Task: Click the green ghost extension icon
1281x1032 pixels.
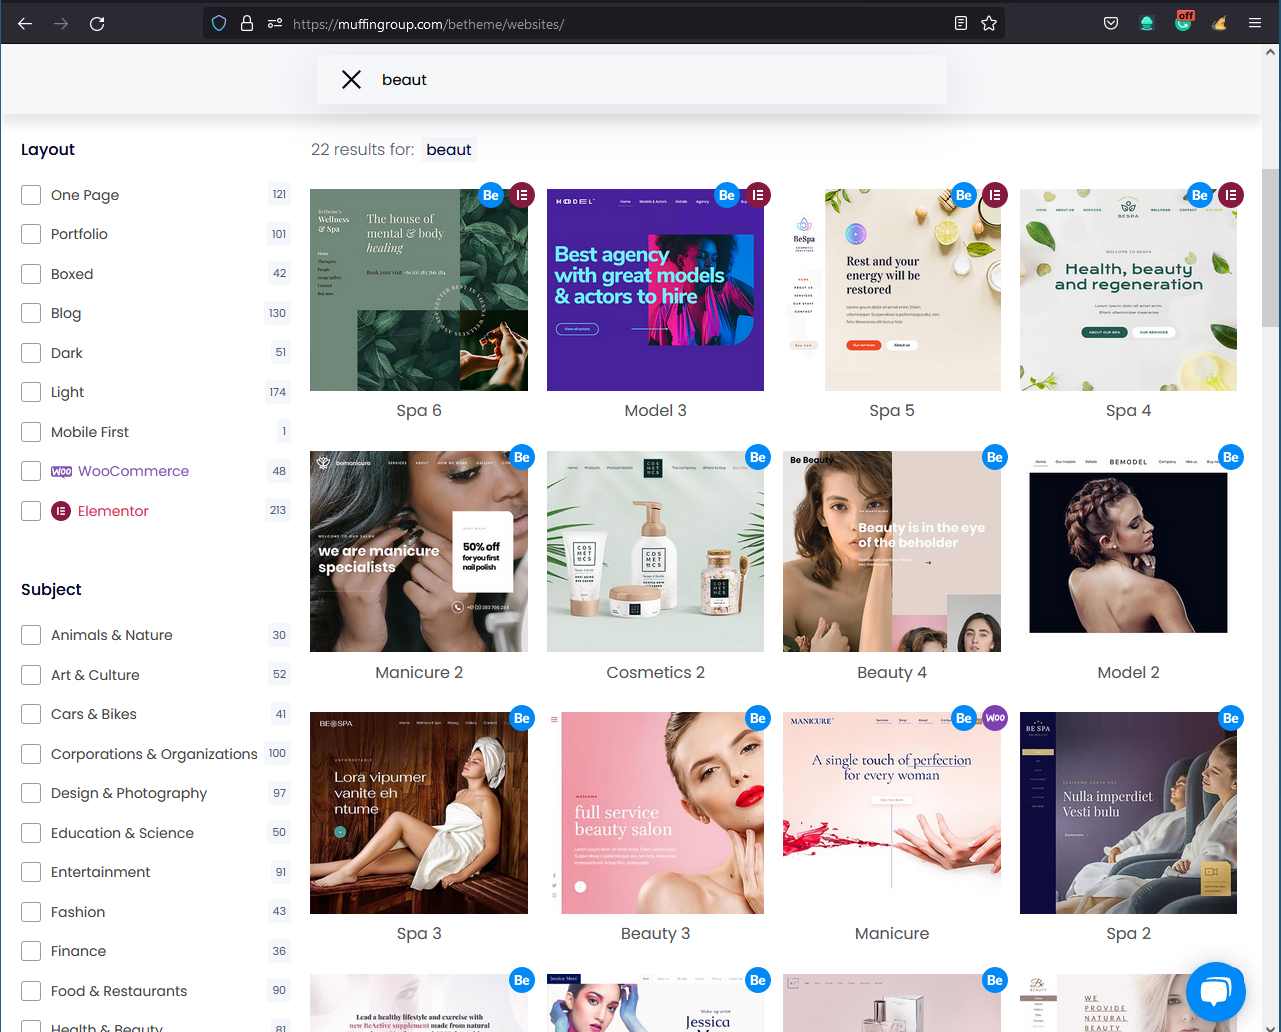Action: click(1147, 23)
